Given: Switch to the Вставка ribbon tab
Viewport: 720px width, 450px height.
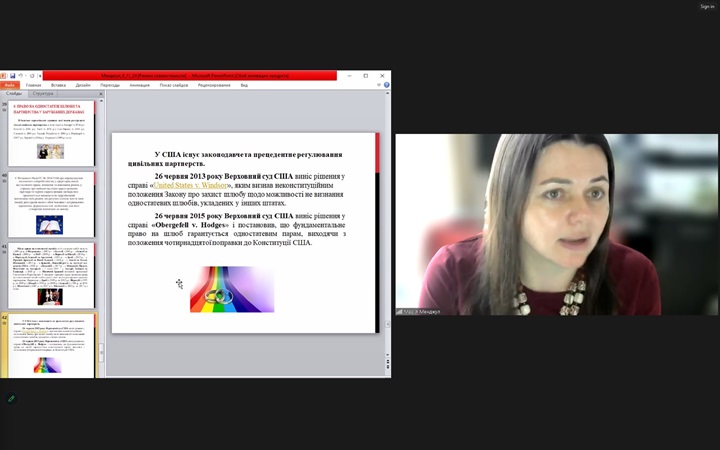Looking at the screenshot, I should pos(59,85).
